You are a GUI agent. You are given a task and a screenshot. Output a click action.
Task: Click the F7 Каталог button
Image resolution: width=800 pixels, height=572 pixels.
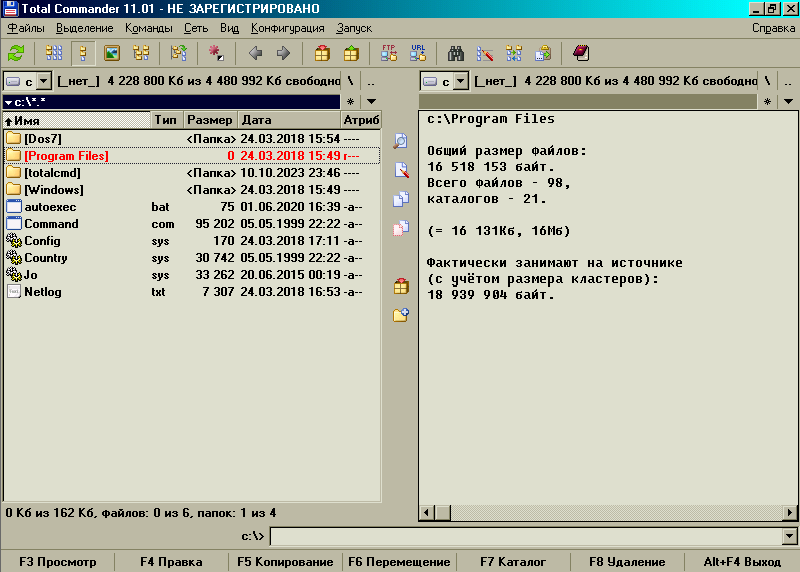[x=513, y=562]
